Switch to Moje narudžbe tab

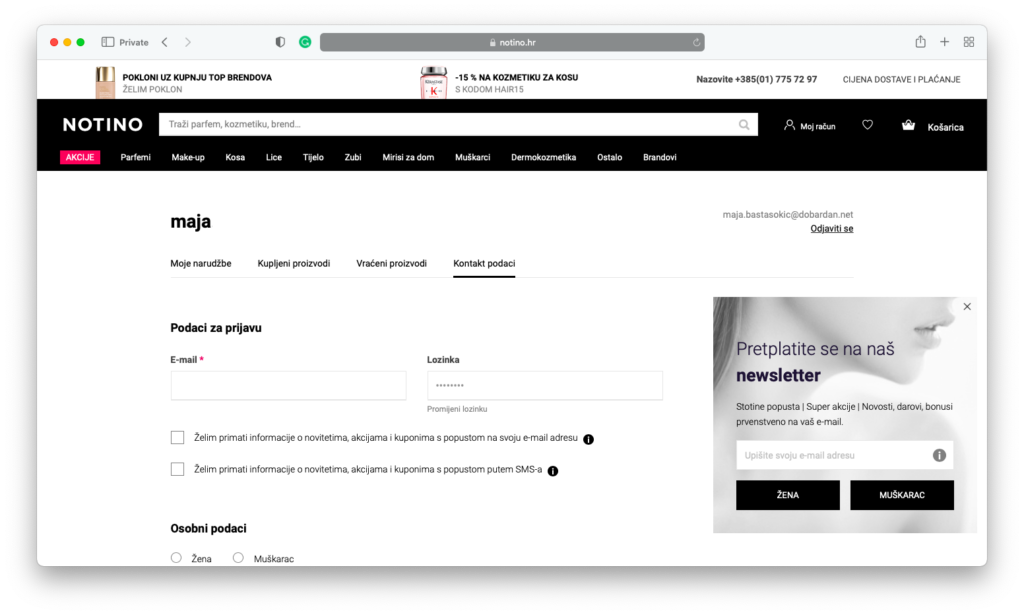[x=201, y=263]
